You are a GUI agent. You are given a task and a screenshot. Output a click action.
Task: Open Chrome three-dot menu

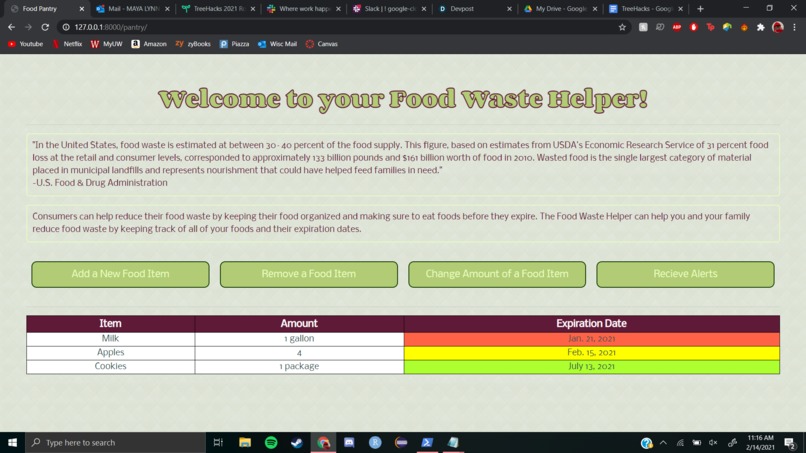coord(794,27)
